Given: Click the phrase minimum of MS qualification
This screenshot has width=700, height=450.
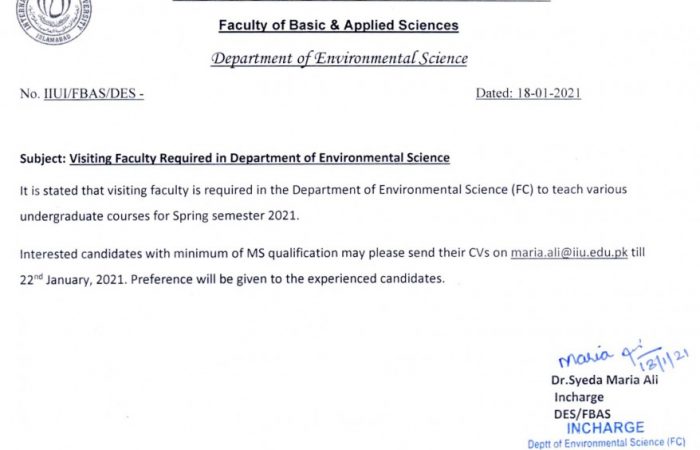Looking at the screenshot, I should pos(256,254).
